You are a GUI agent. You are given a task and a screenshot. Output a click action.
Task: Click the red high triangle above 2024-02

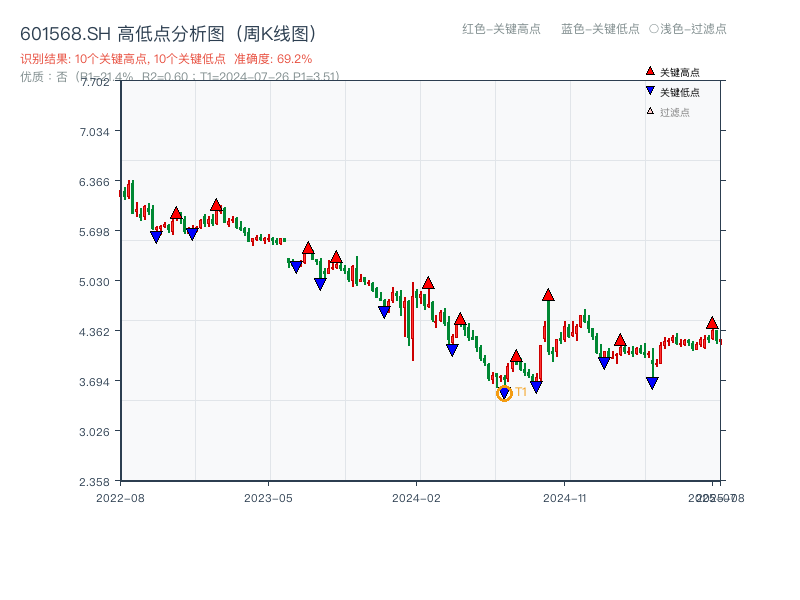pyautogui.click(x=428, y=283)
